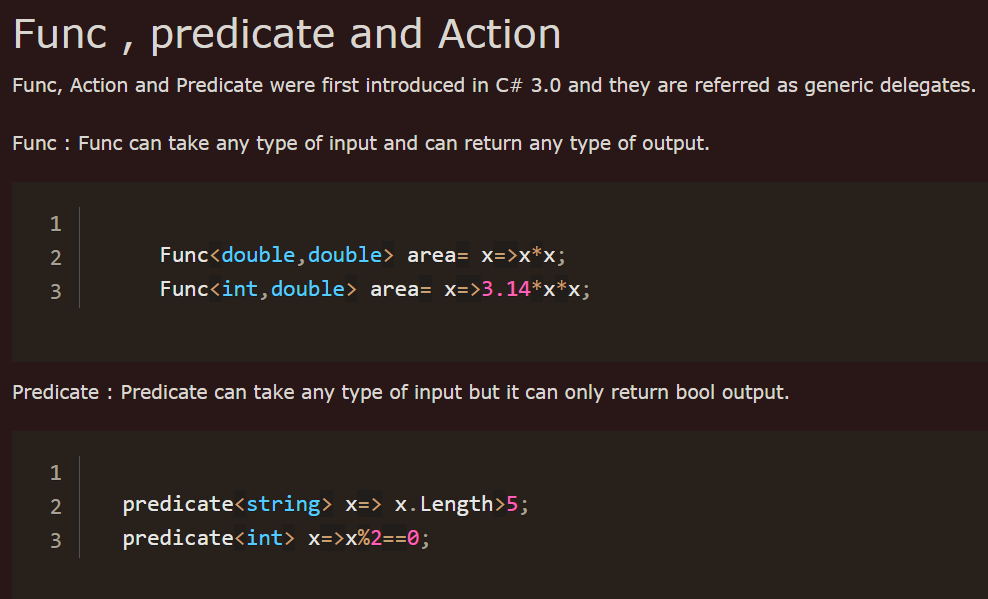Click the 'Func : Func can take' description
This screenshot has width=988, height=599.
coord(361,144)
